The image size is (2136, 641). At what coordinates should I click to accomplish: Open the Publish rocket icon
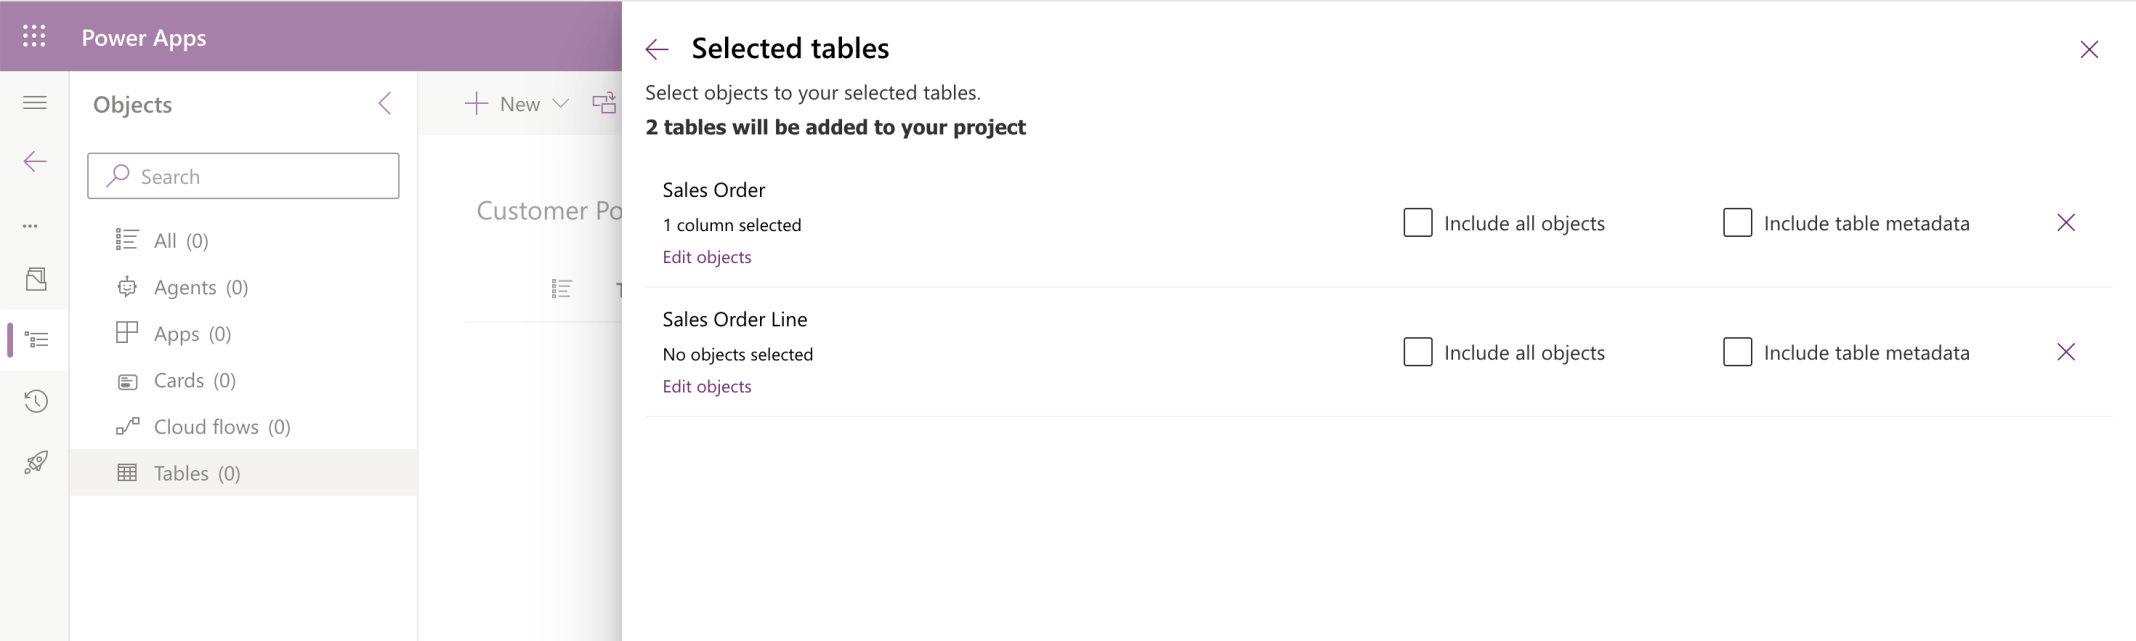[36, 462]
